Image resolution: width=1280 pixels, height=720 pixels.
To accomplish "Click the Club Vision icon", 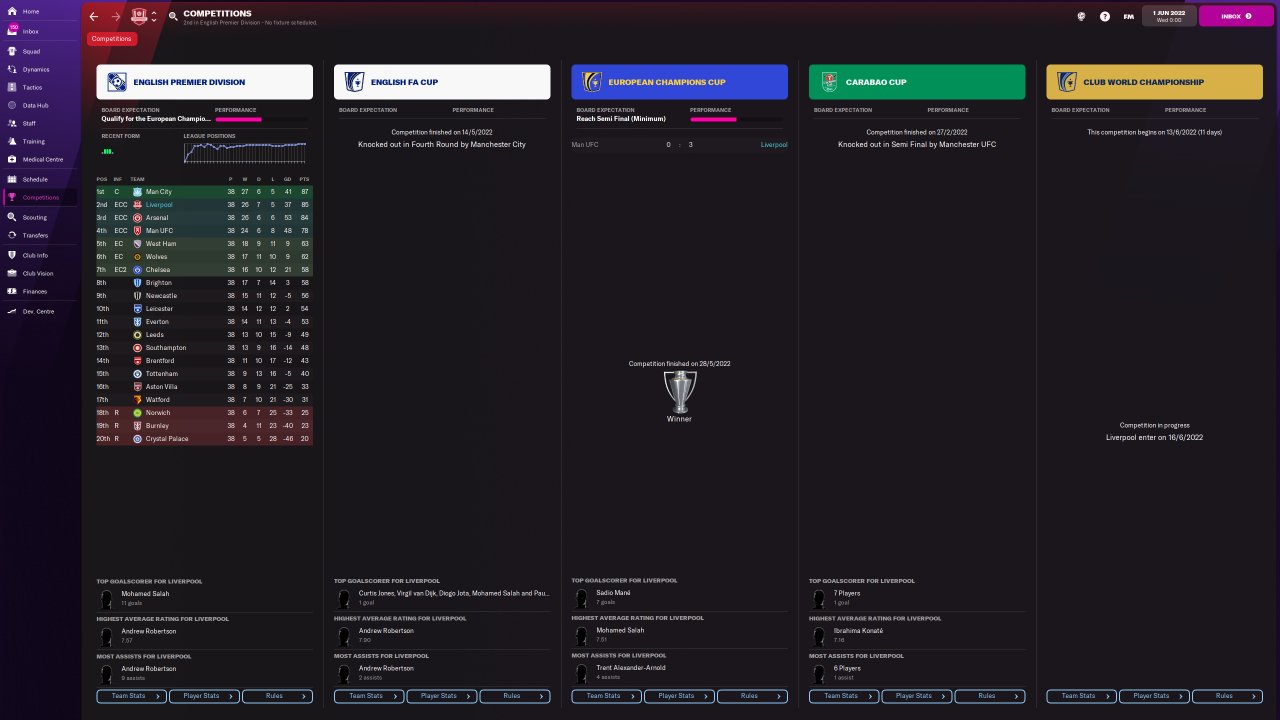I will click(x=12, y=273).
